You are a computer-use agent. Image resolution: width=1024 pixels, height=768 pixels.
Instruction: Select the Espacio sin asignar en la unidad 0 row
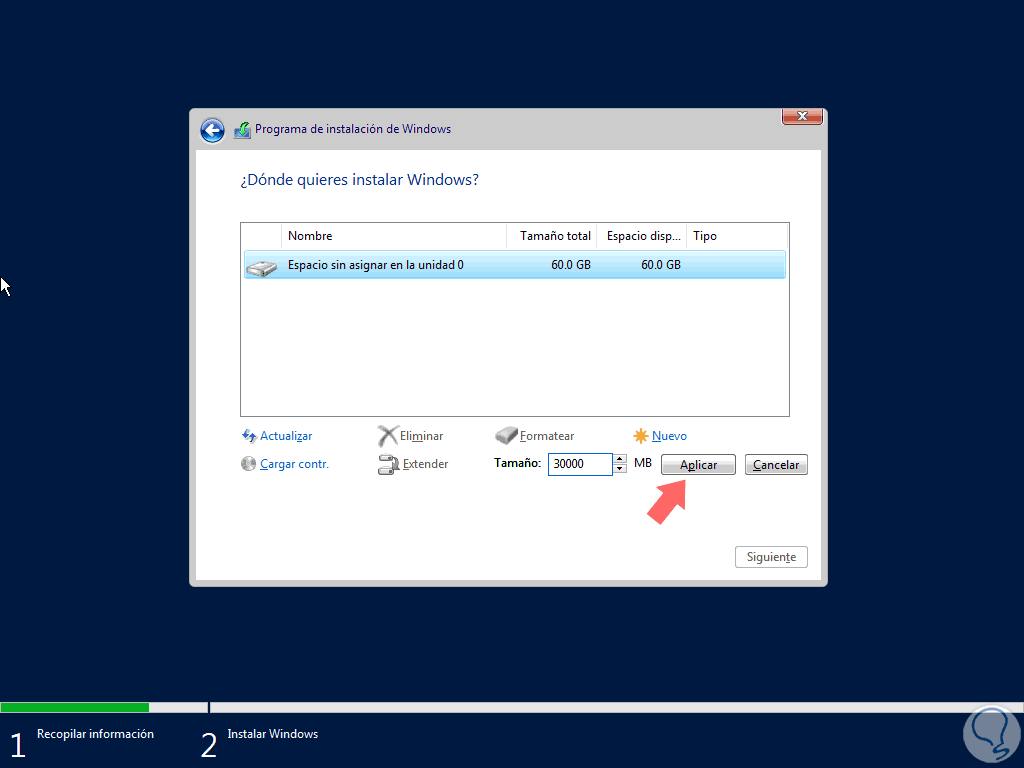tap(515, 265)
